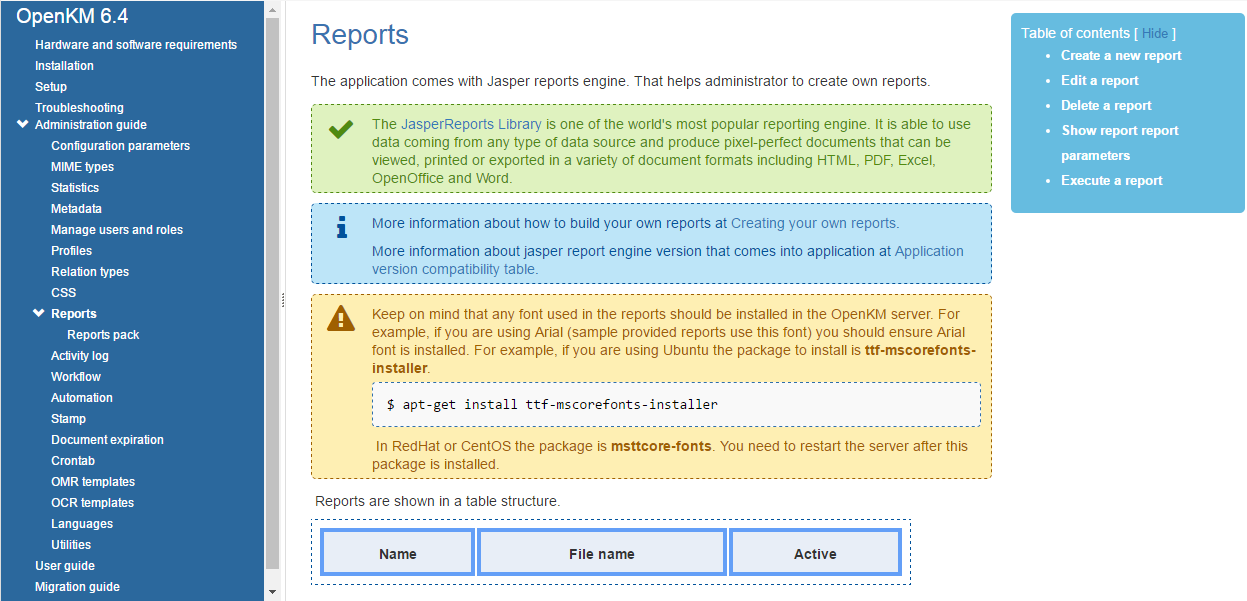1247x601 pixels.
Task: Open the Migration guide menu item
Action: coord(77,587)
